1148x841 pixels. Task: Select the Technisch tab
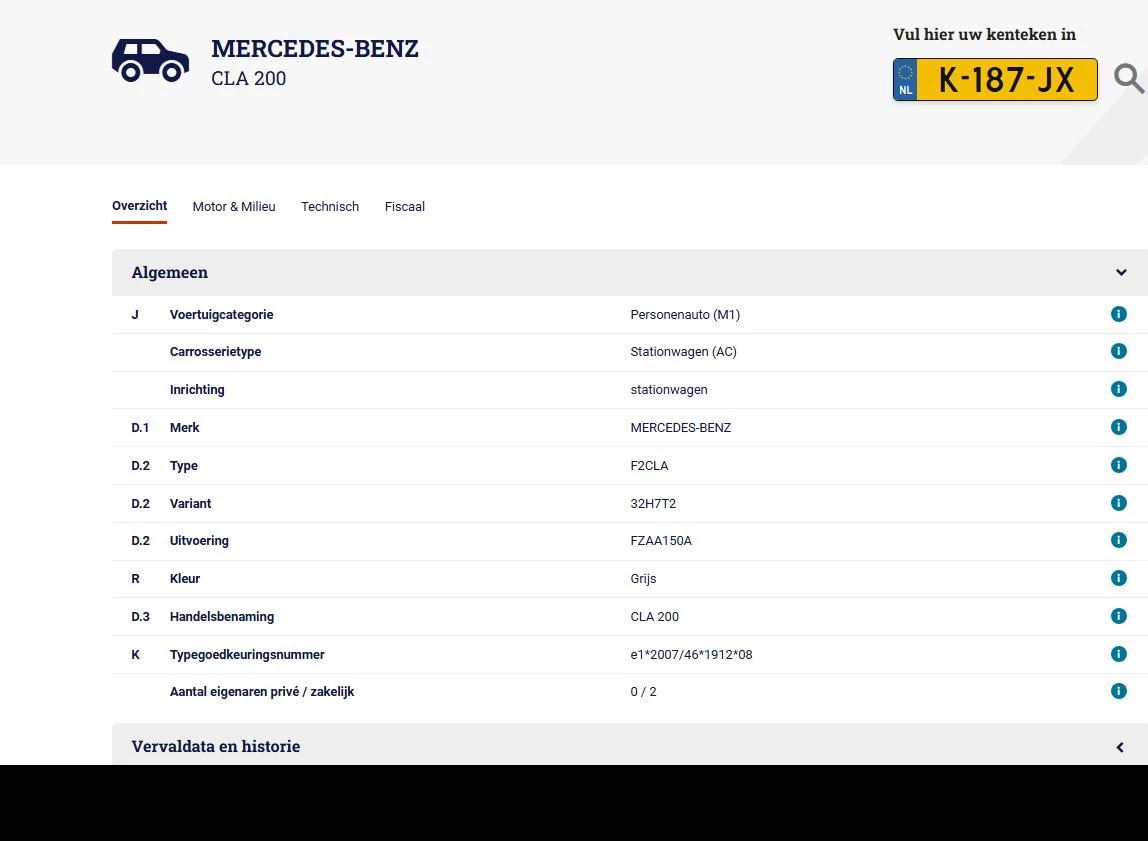tap(329, 206)
